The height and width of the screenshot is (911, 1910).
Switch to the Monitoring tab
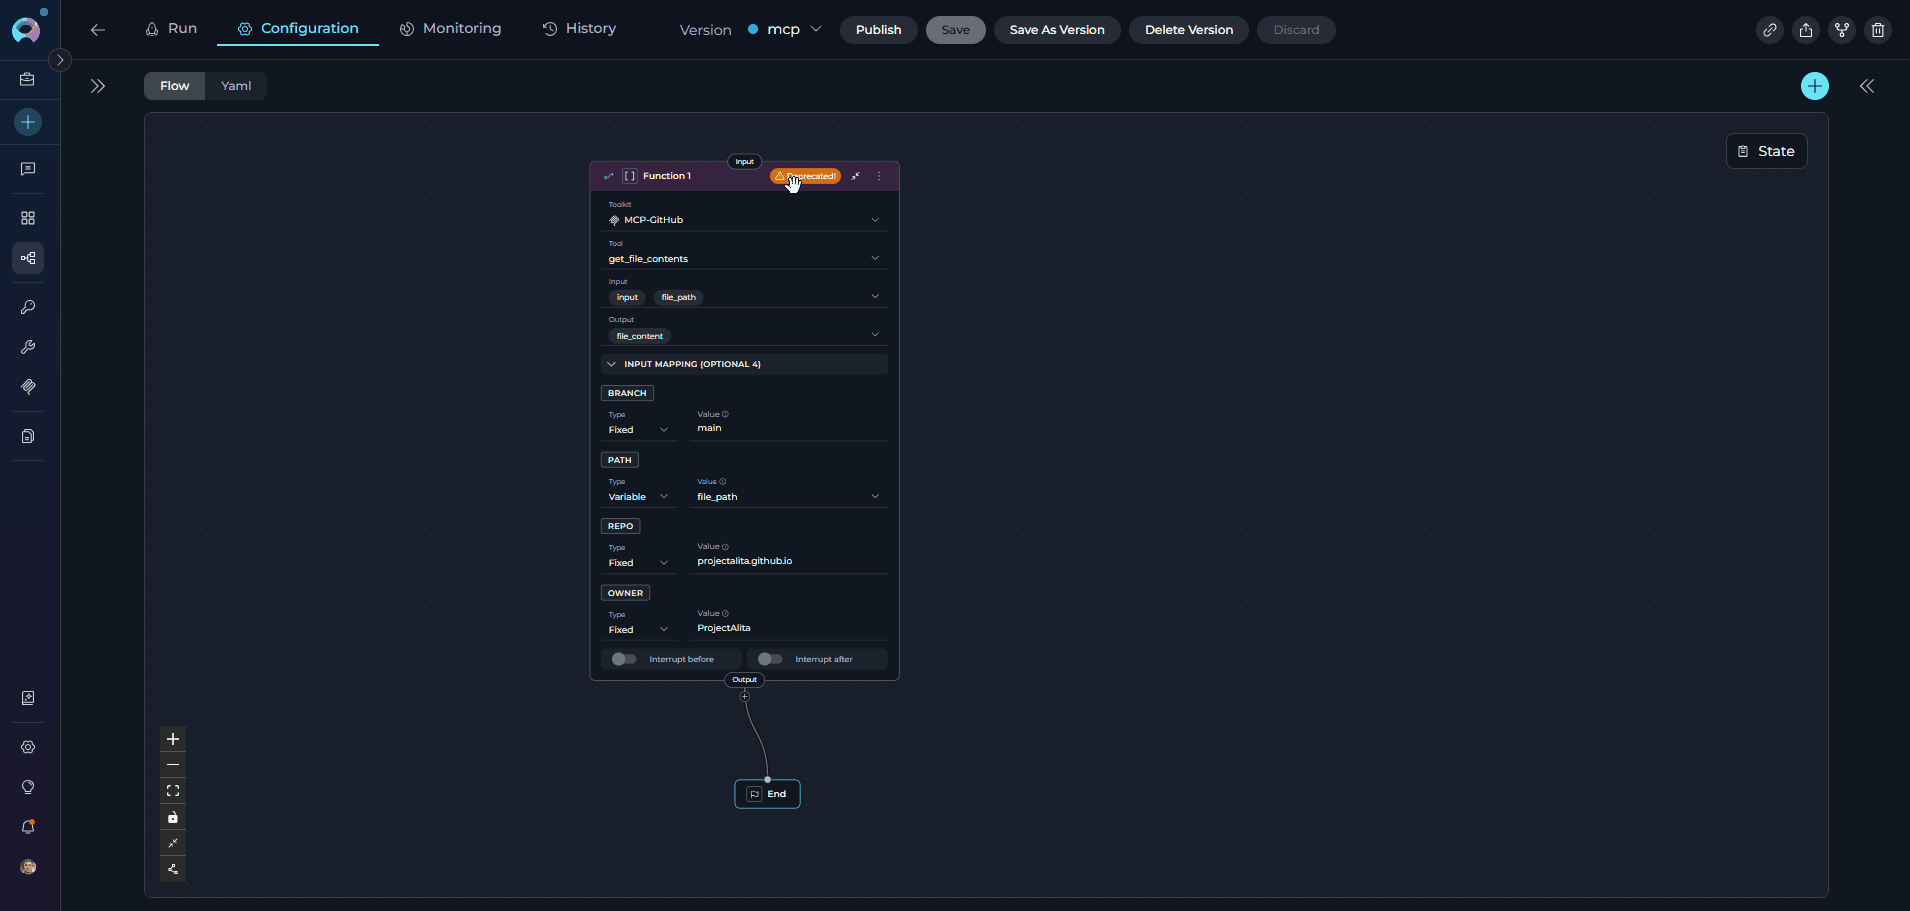pos(450,29)
